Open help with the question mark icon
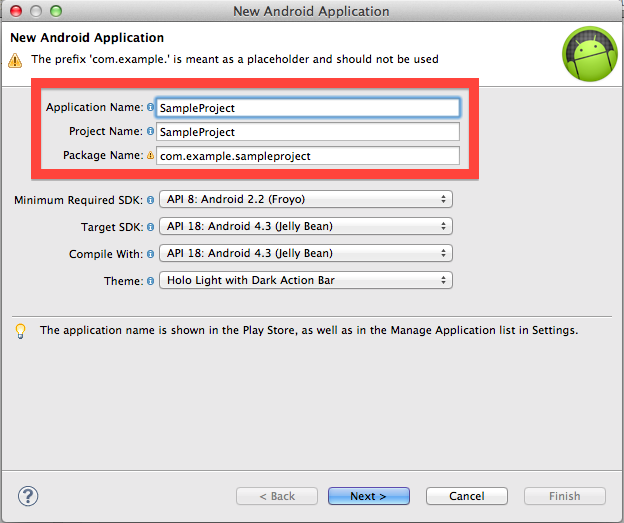624x523 pixels. tap(28, 496)
